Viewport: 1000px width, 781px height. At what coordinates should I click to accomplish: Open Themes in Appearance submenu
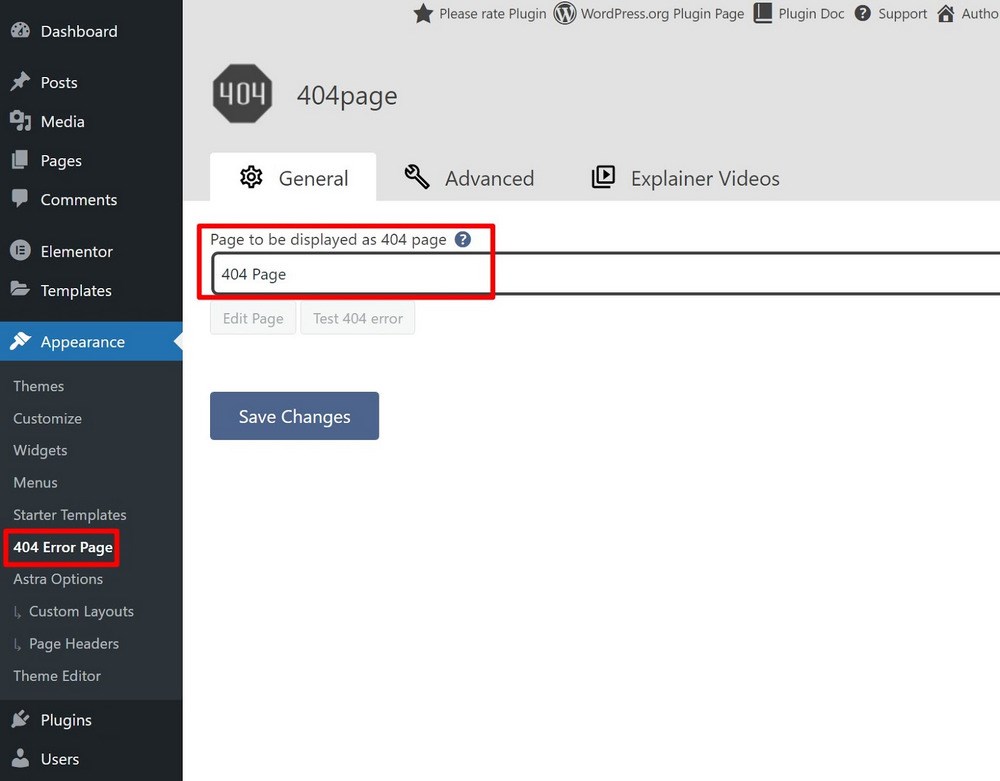pos(39,386)
